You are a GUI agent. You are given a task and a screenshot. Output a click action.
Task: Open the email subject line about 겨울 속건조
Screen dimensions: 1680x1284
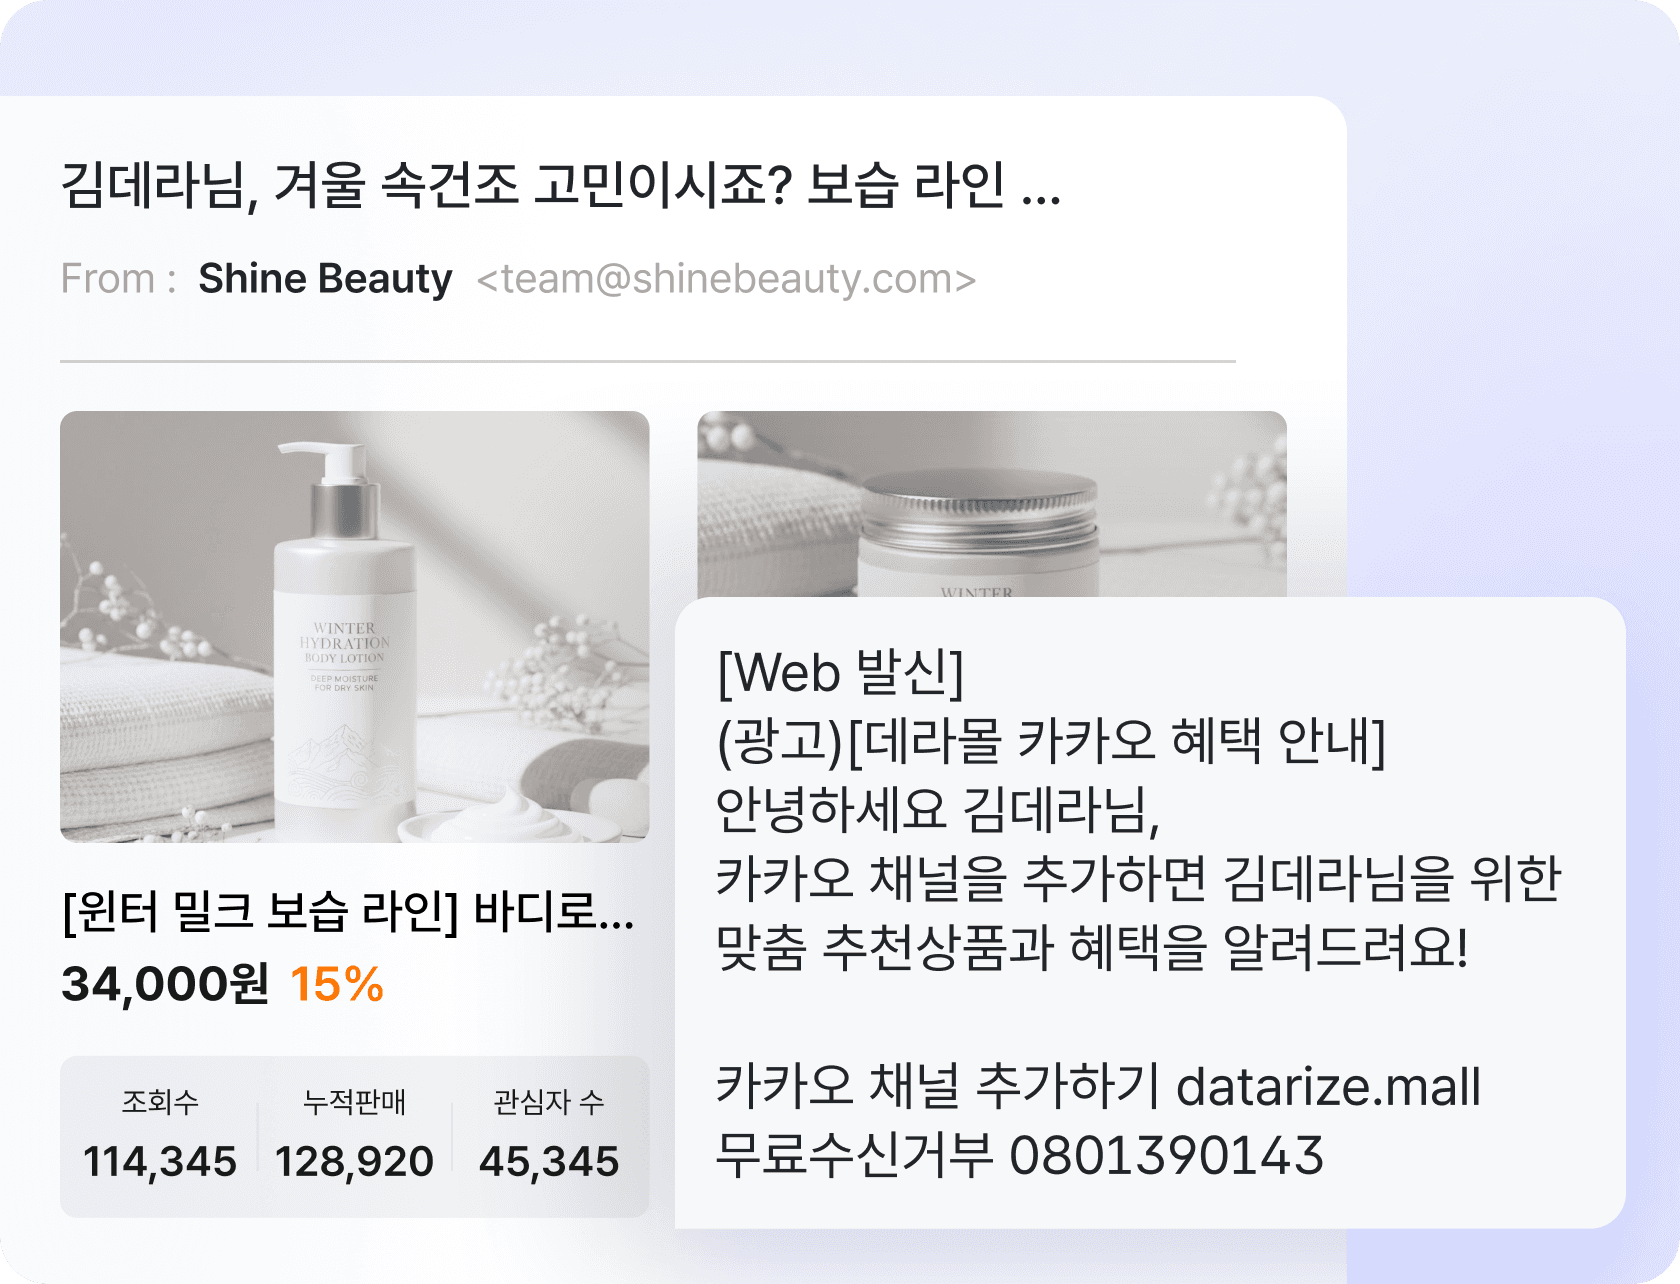(560, 186)
